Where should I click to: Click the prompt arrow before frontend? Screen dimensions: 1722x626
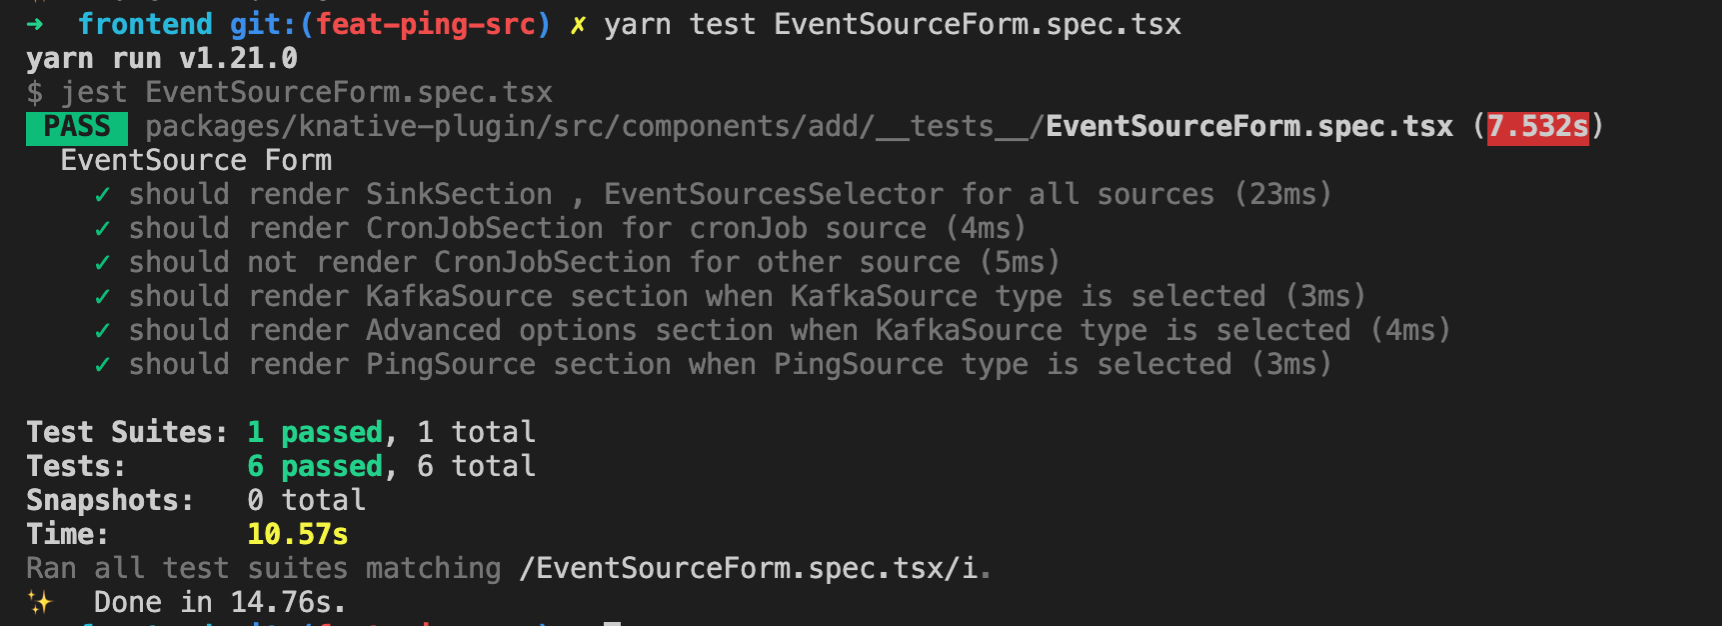click(x=35, y=24)
